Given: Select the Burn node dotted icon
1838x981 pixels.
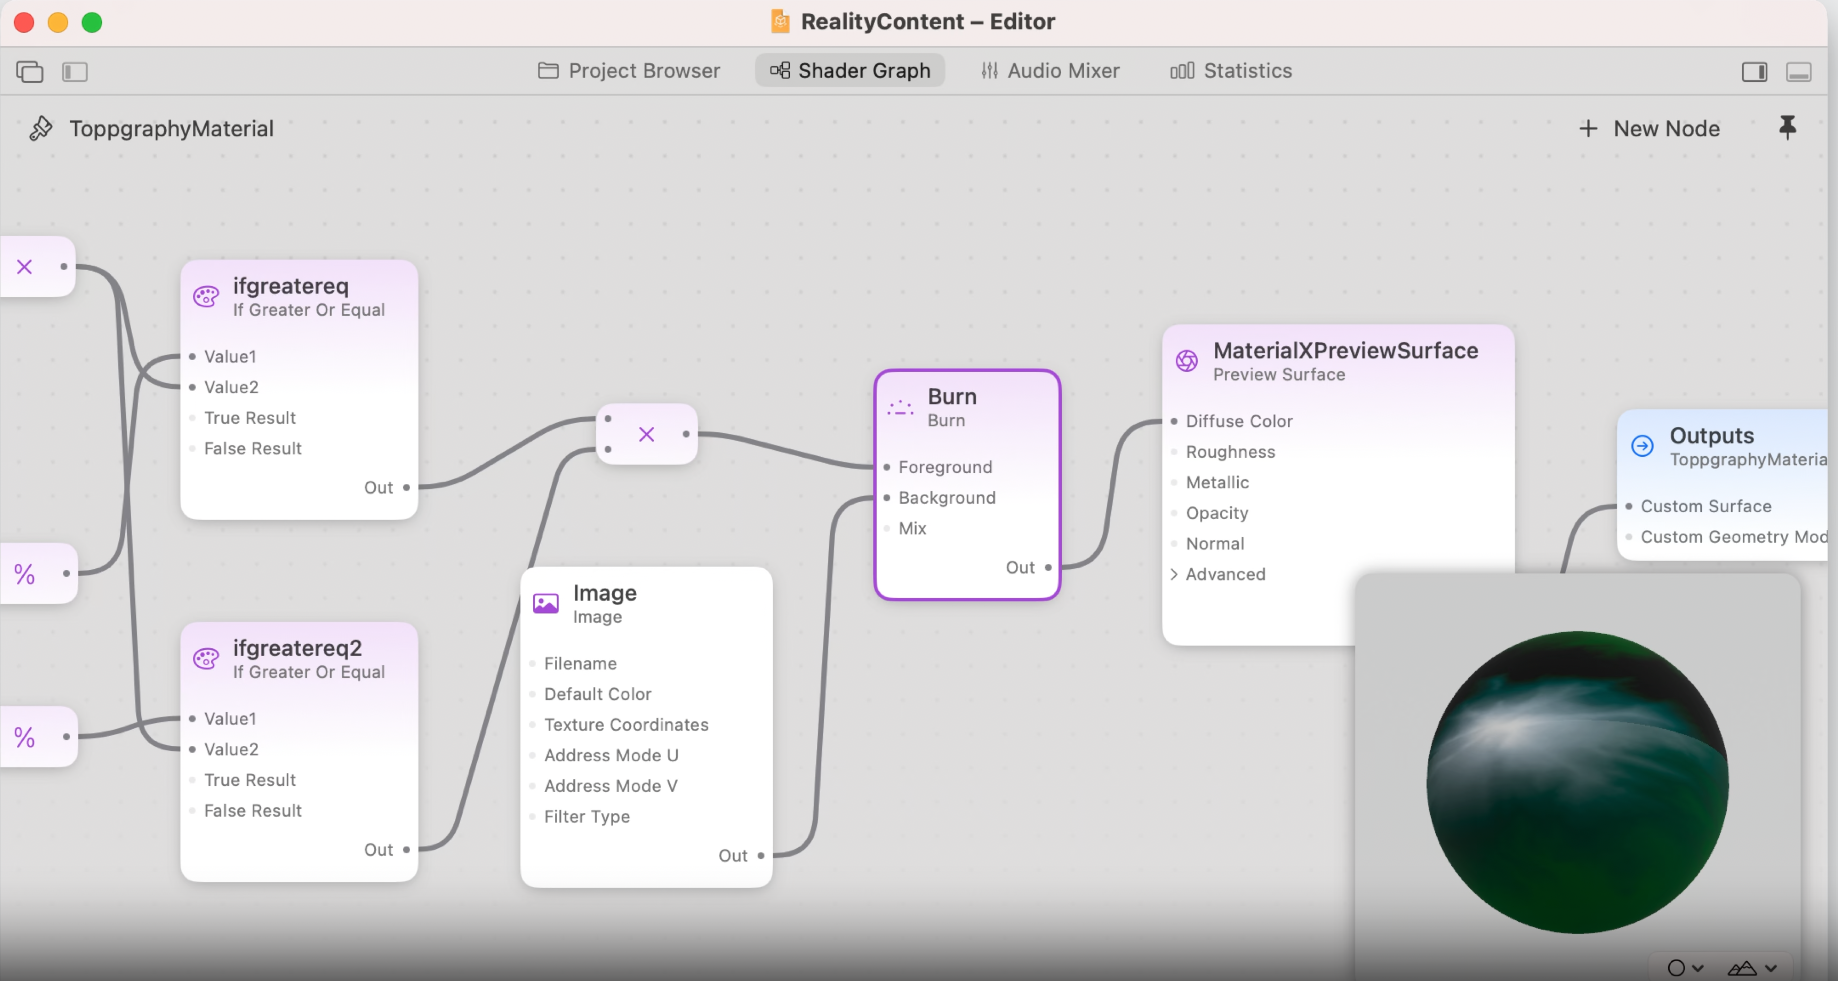Looking at the screenshot, I should (x=900, y=407).
